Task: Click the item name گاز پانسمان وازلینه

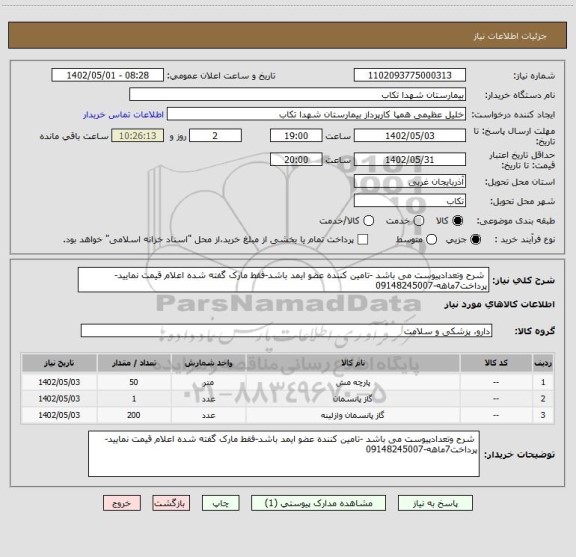Action: pos(353,415)
